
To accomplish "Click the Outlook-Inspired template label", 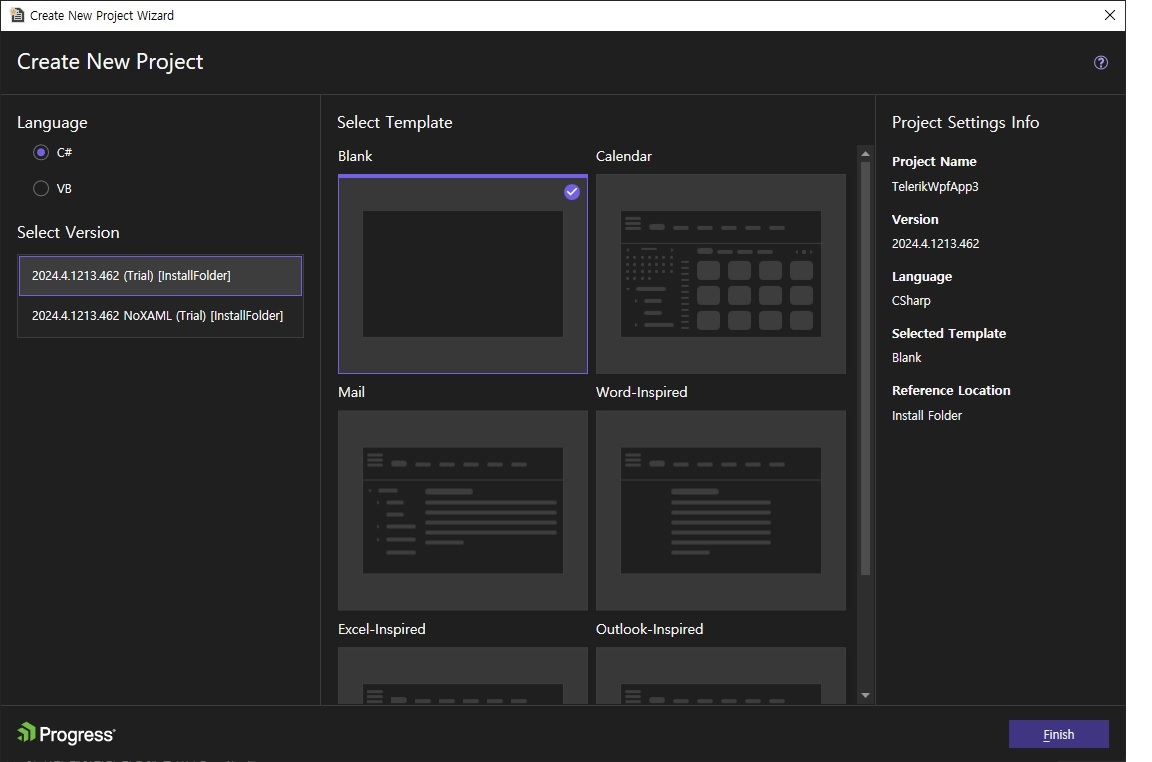I will [x=649, y=629].
